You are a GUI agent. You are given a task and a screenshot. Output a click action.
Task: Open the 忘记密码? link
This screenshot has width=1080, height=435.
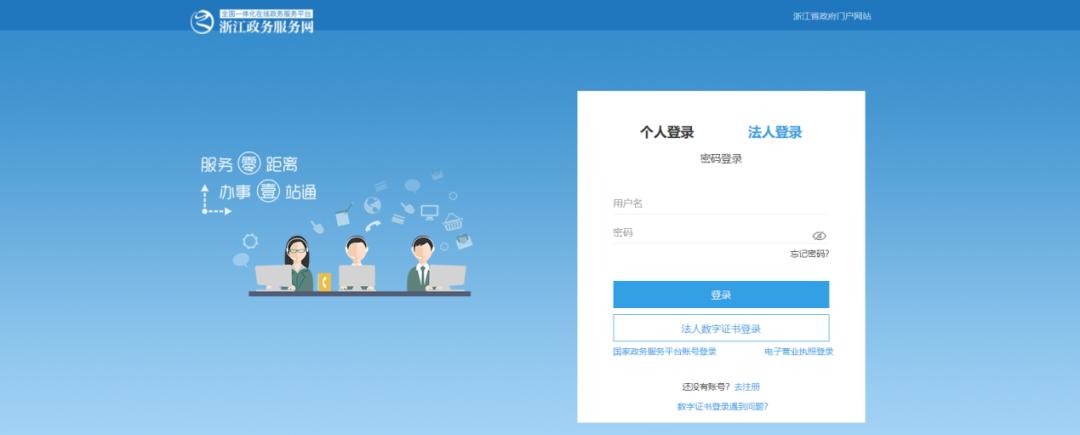click(x=809, y=254)
